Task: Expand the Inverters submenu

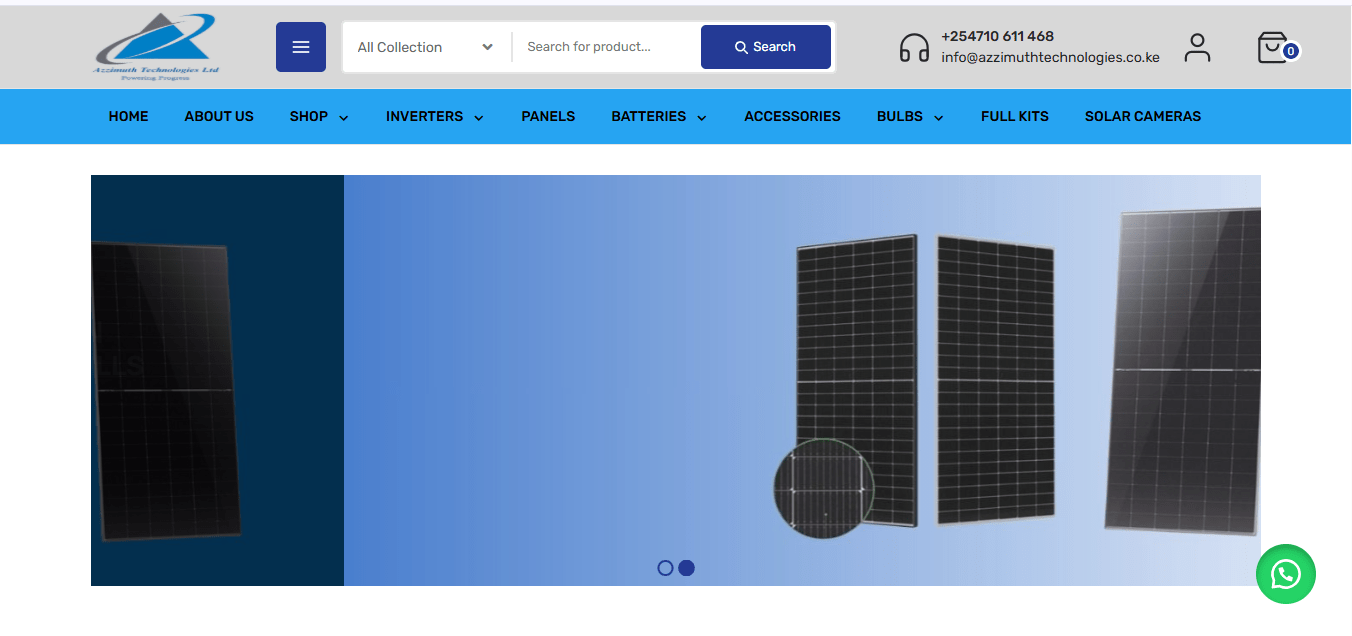Action: [x=479, y=118]
